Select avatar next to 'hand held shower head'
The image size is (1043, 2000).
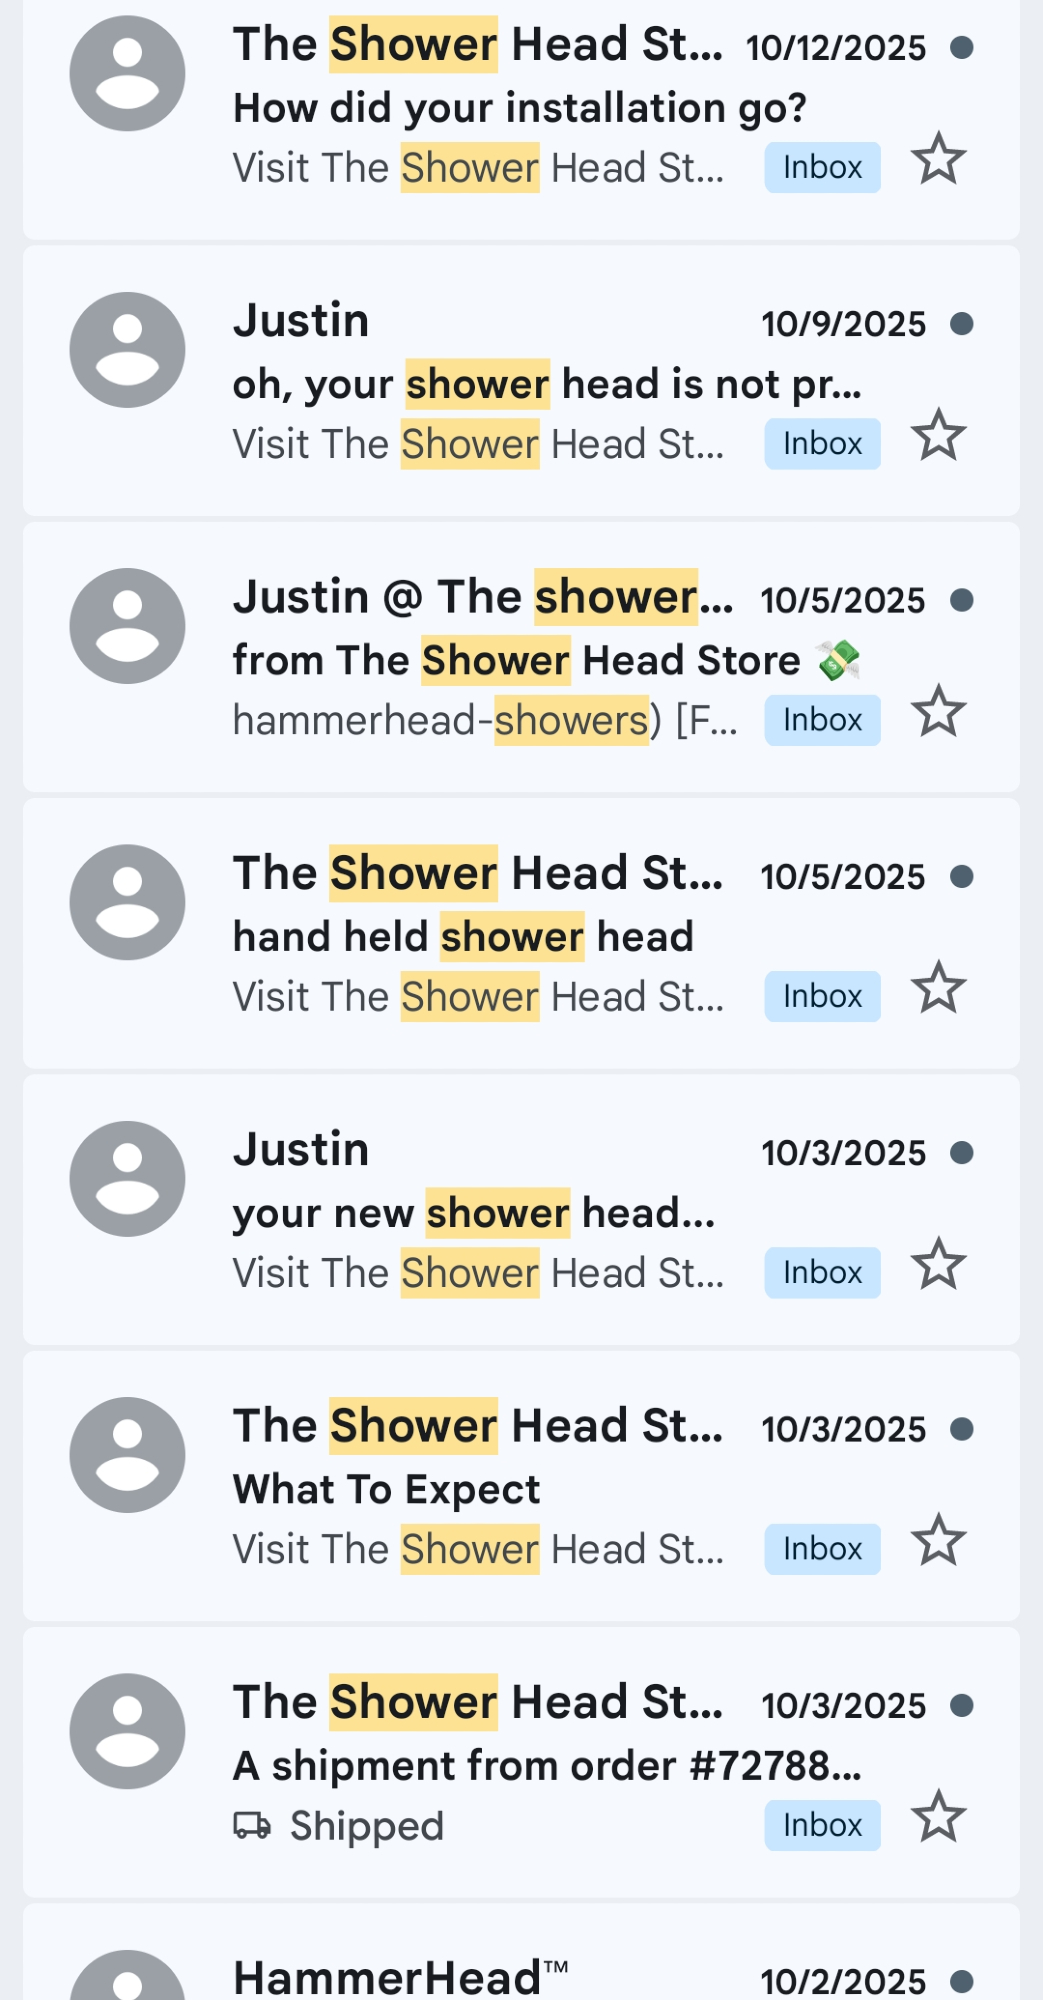tap(127, 902)
